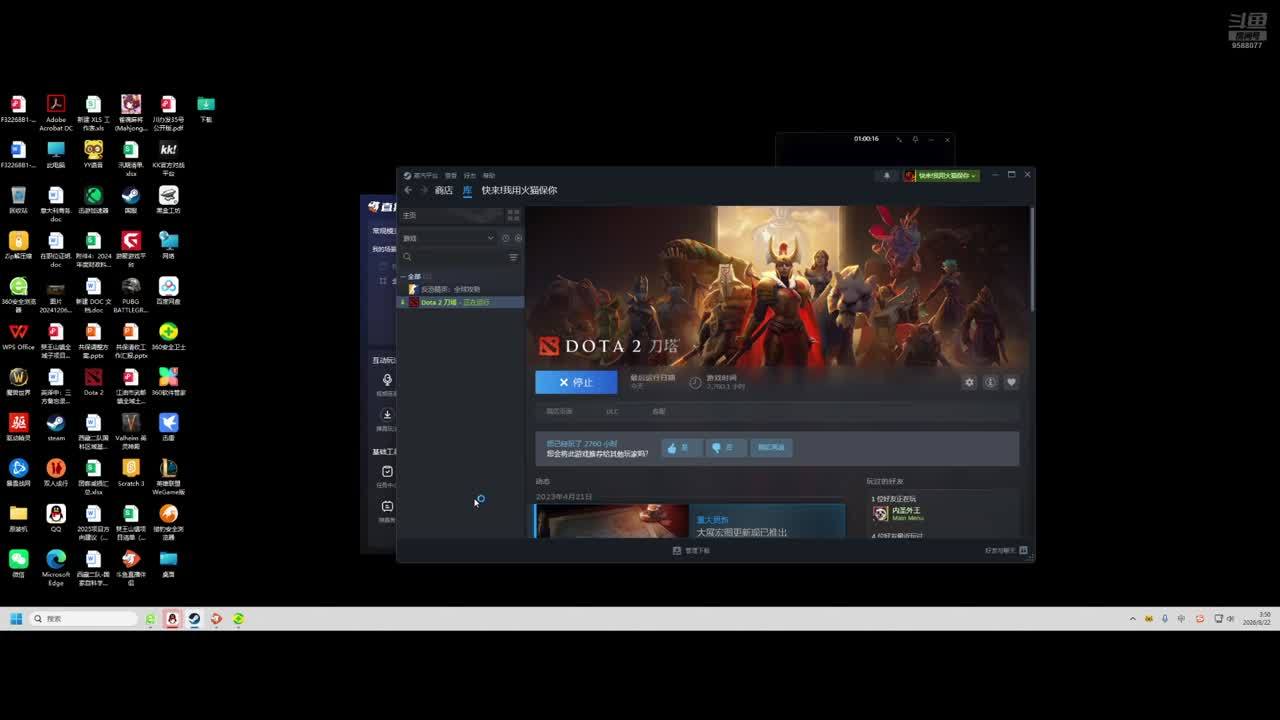Open the 大屠东版更新现已推出 news thumbnail
The height and width of the screenshot is (720, 1280).
point(612,521)
